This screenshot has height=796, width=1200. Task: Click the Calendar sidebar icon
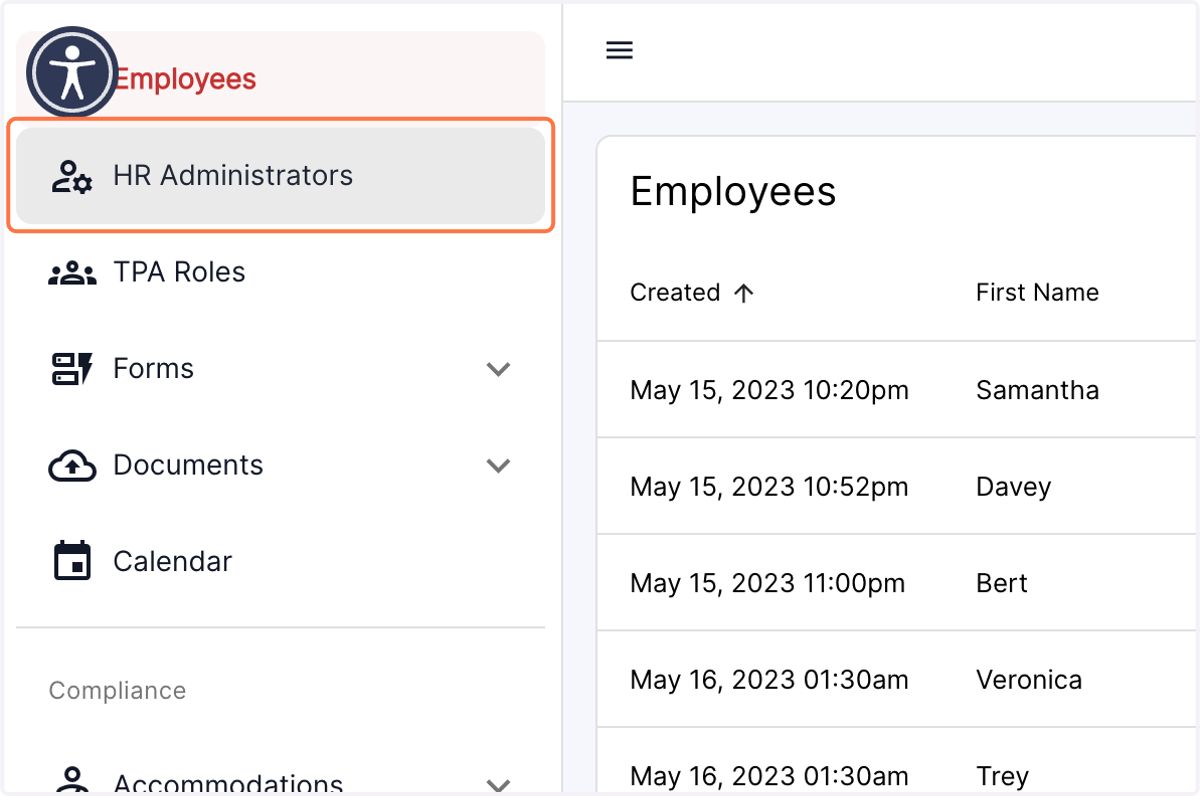(x=72, y=561)
